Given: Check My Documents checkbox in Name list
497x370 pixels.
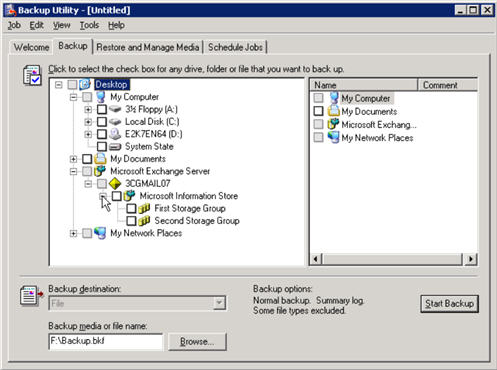Looking at the screenshot, I should [x=318, y=111].
